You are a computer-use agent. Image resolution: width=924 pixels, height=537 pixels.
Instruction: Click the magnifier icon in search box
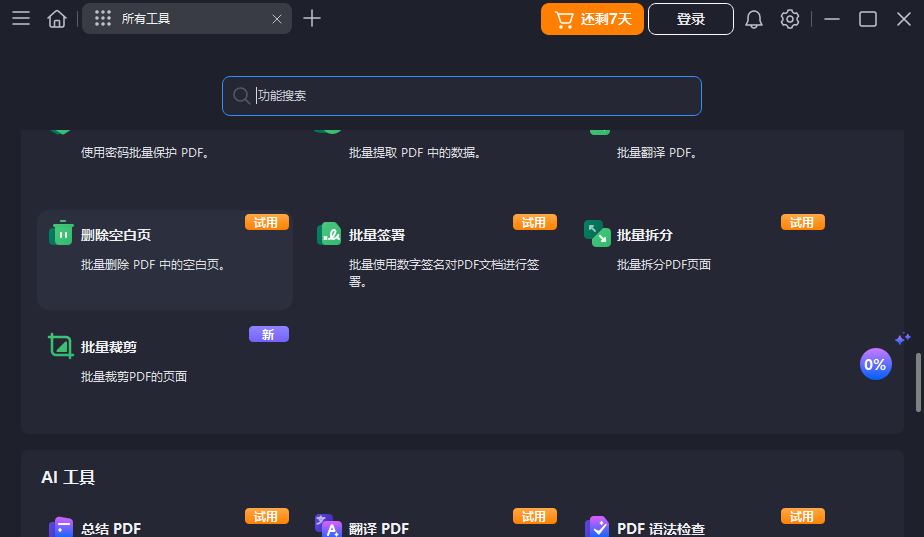241,95
